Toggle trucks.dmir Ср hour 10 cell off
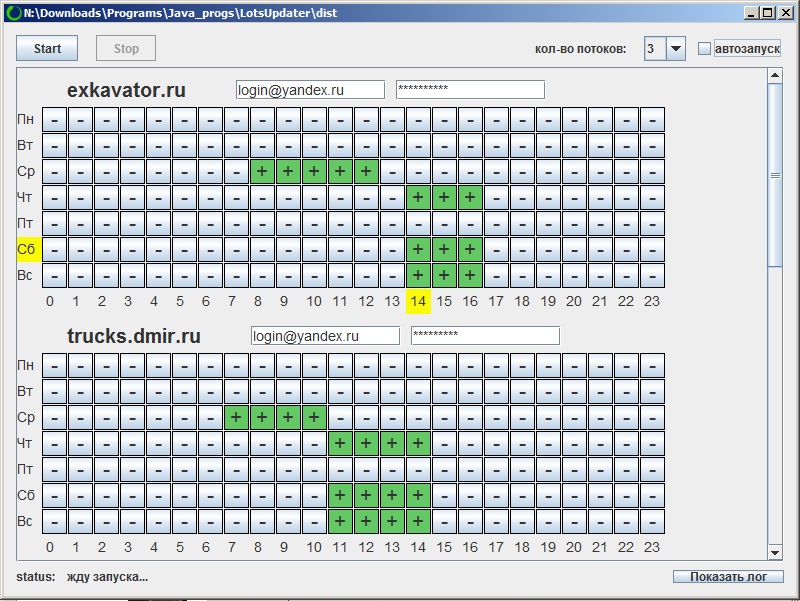The height and width of the screenshot is (601, 800). click(x=314, y=417)
